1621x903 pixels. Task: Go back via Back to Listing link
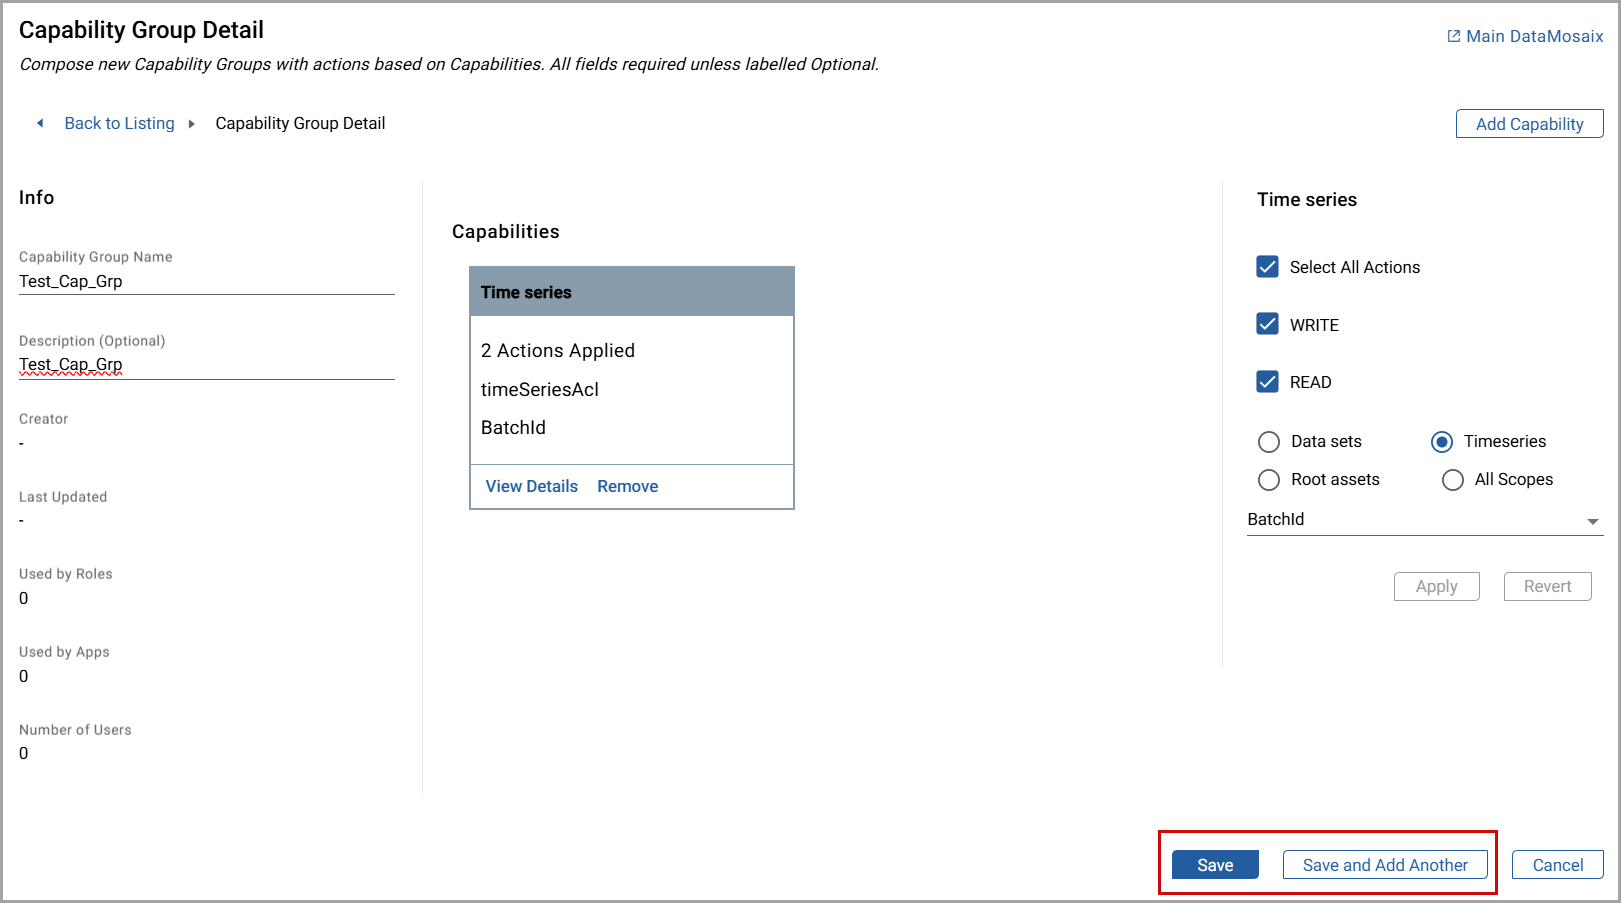pyautogui.click(x=119, y=123)
